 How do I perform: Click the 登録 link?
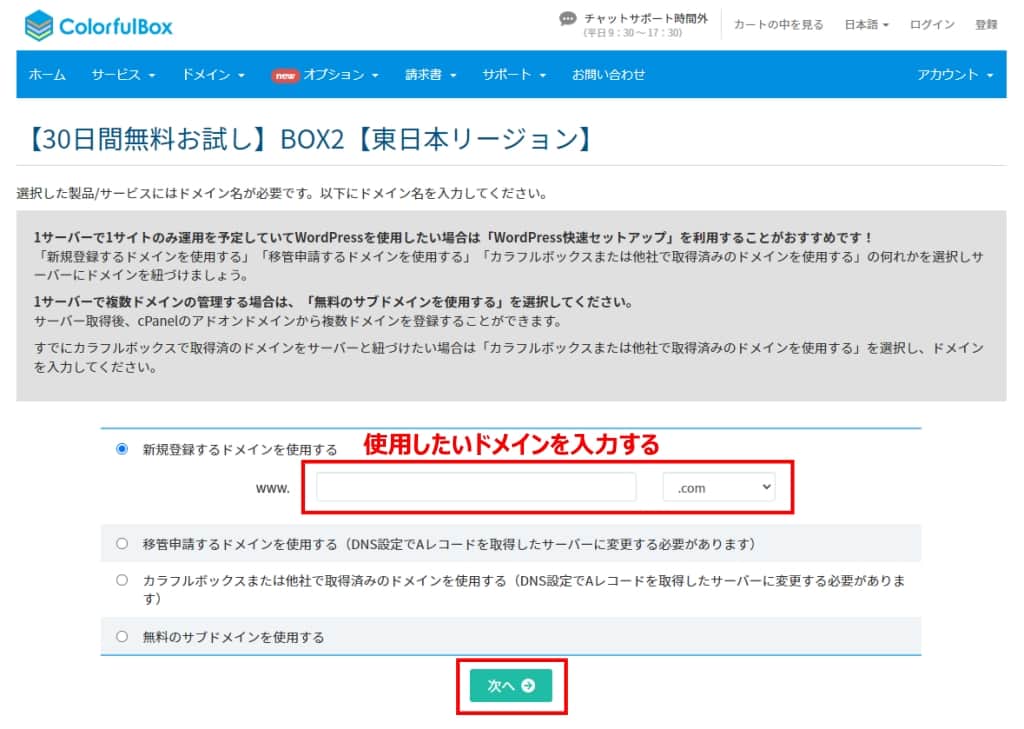(x=986, y=25)
